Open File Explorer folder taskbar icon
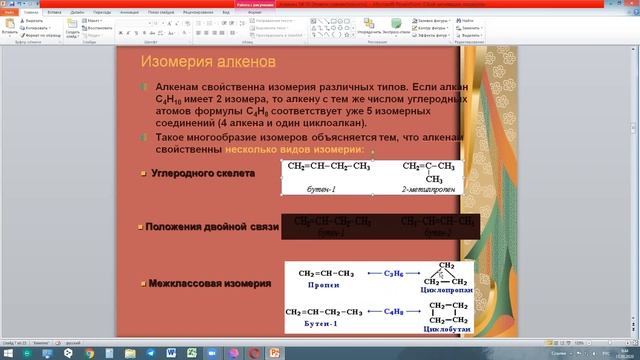640x360 pixels. pyautogui.click(x=130, y=353)
